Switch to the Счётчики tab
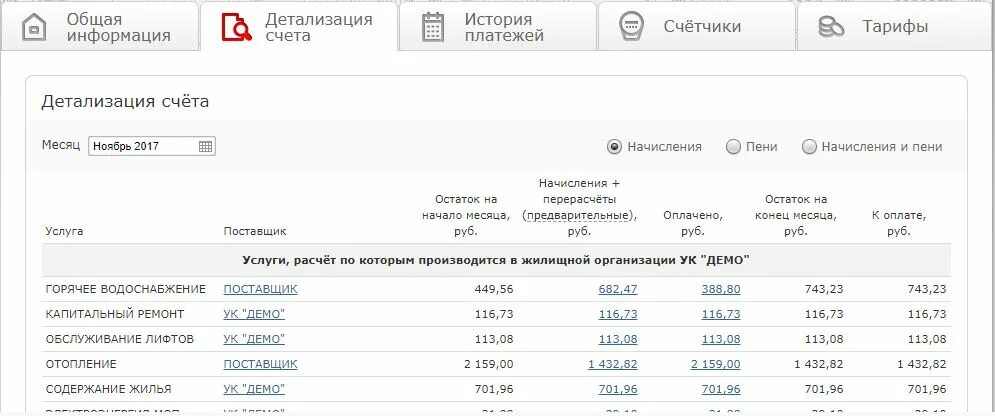995x416 pixels. pos(697,26)
